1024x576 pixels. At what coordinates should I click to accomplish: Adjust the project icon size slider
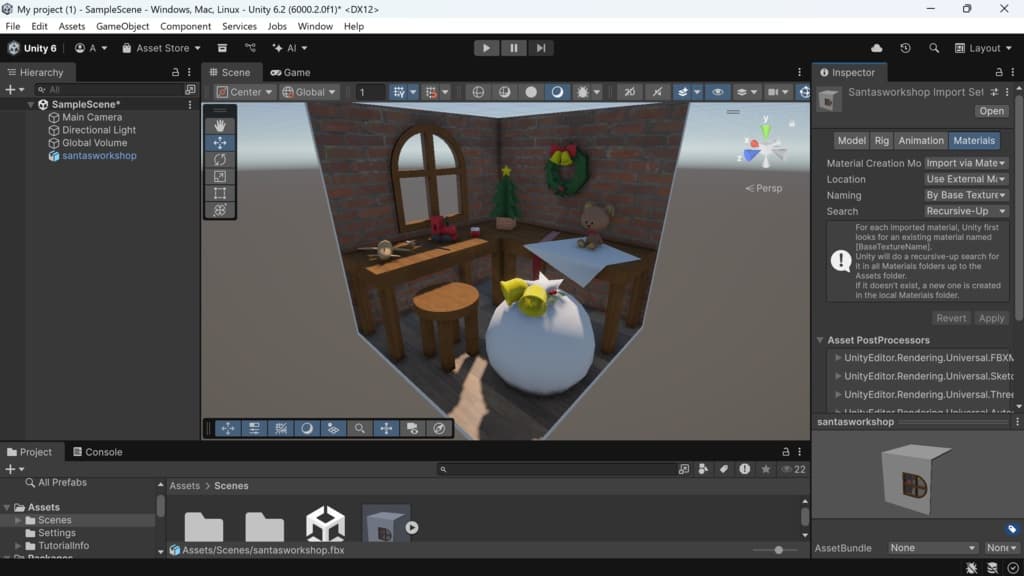[x=778, y=550]
